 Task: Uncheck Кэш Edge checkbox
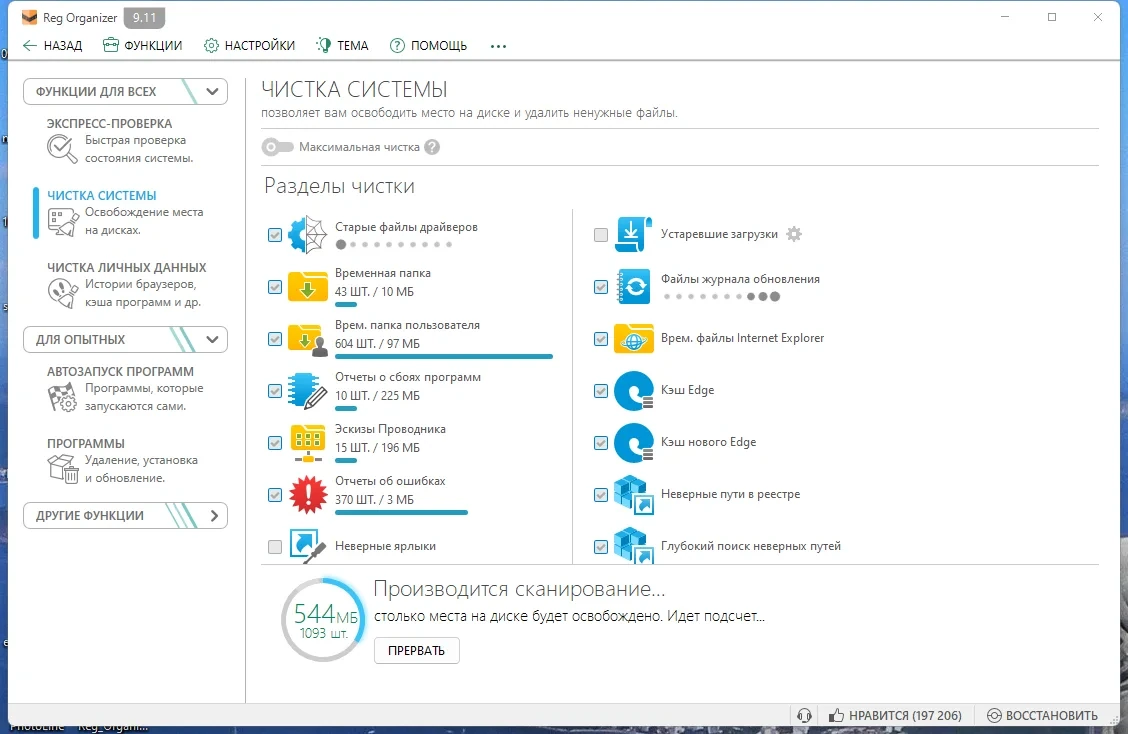(601, 391)
